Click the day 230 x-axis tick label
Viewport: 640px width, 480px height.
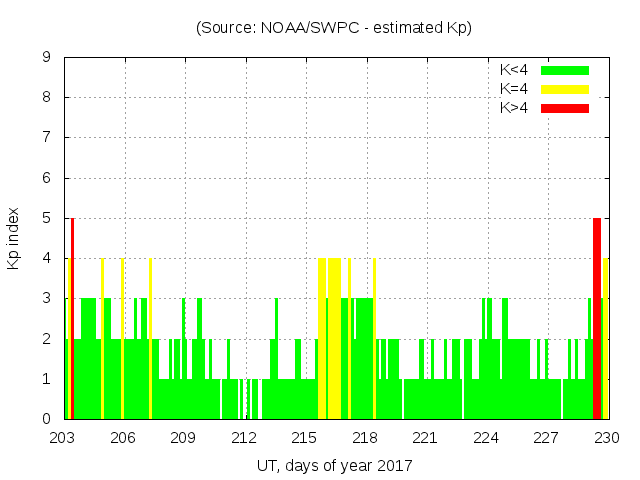pos(607,438)
